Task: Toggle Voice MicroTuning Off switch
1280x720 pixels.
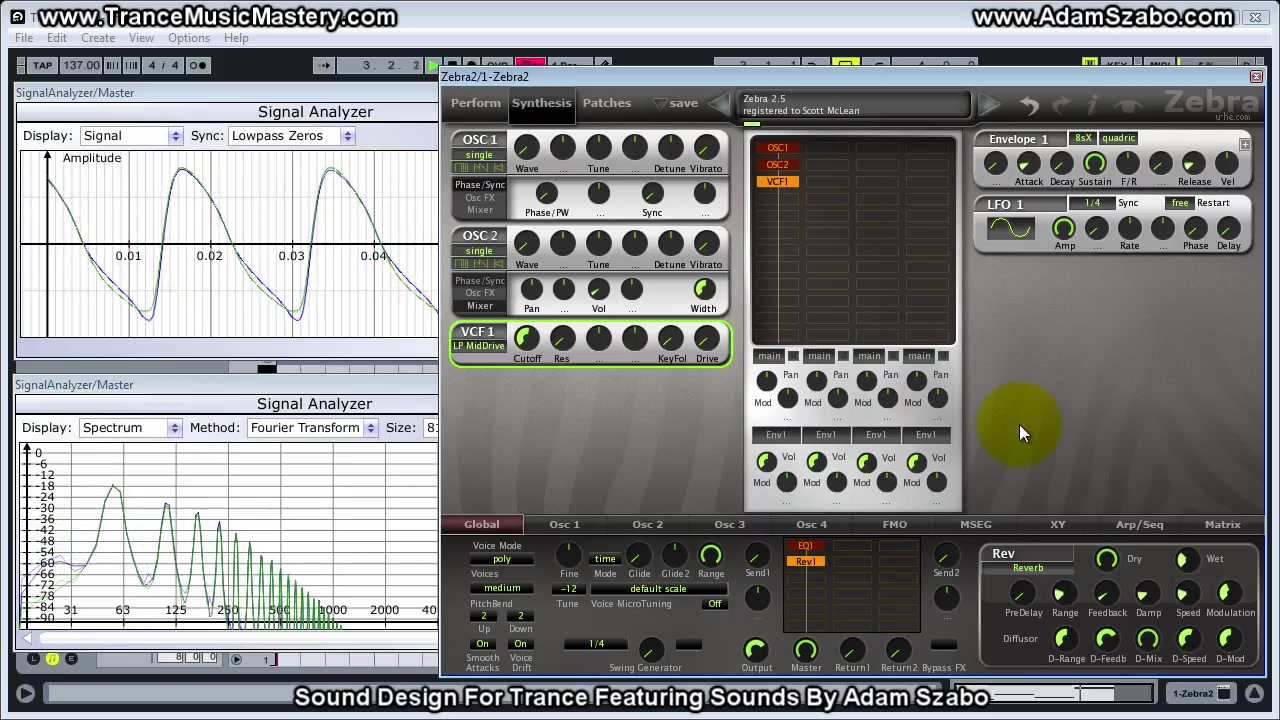Action: pos(714,604)
